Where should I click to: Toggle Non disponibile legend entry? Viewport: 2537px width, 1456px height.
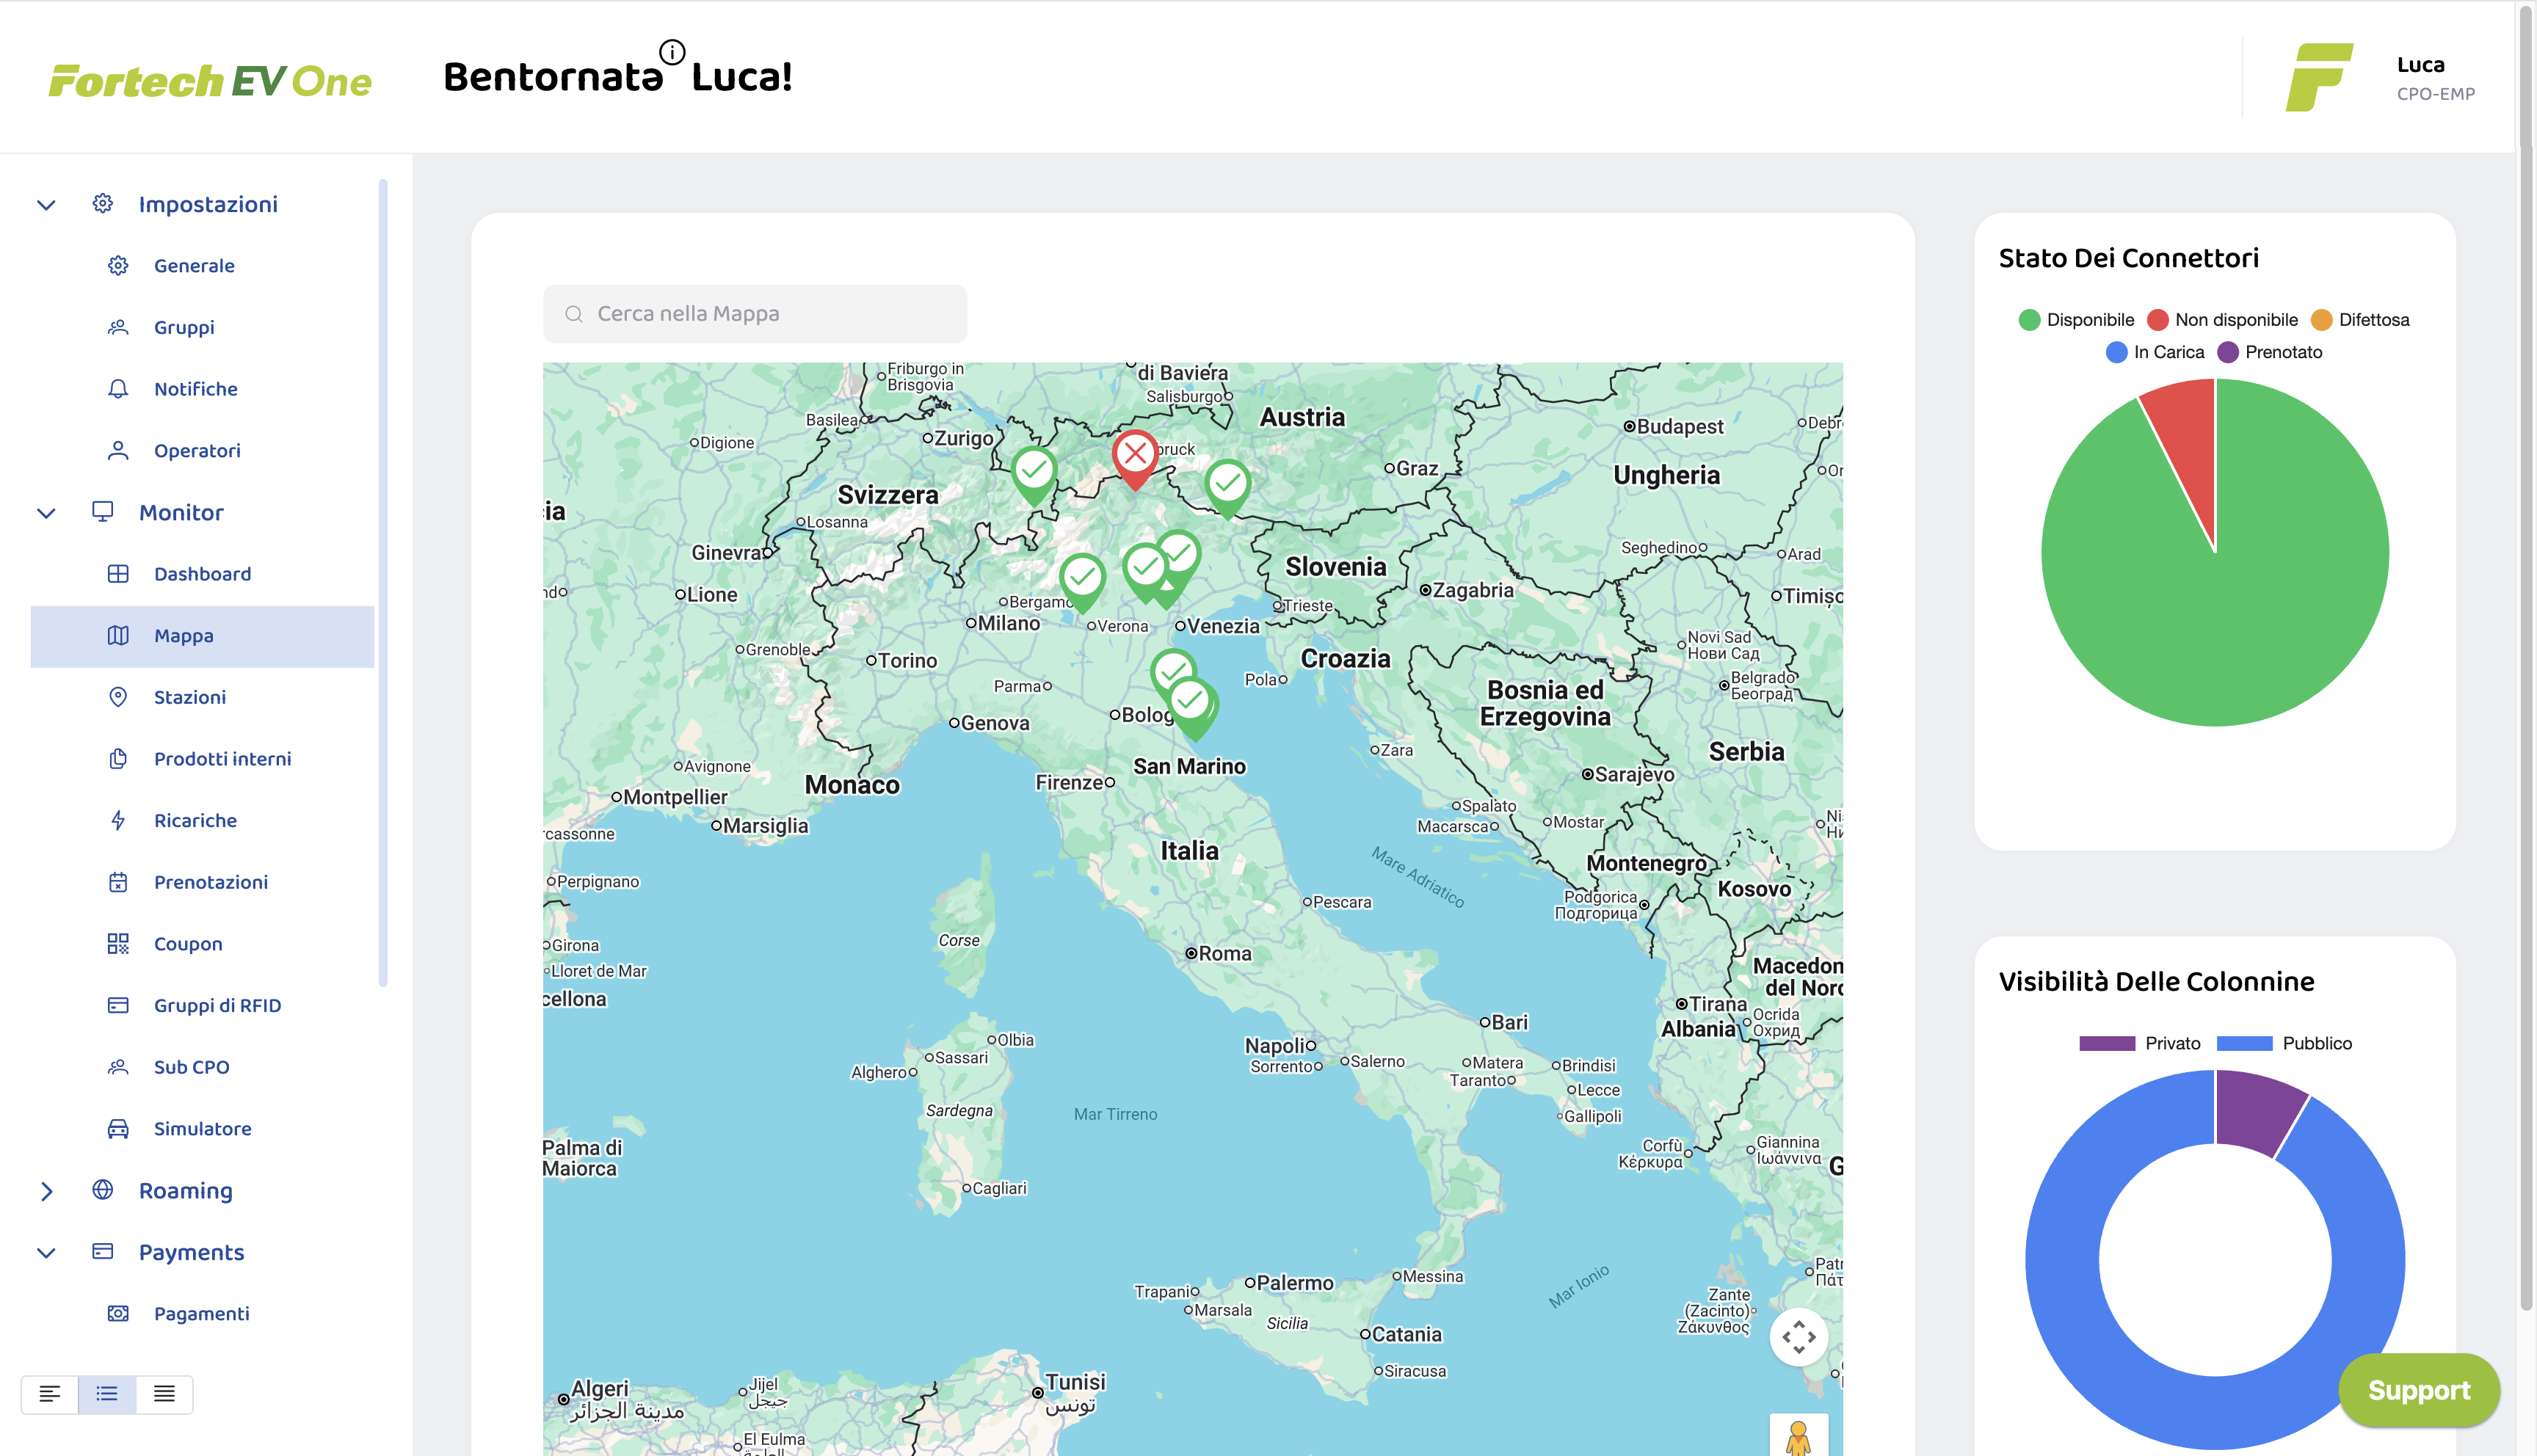pyautogui.click(x=2222, y=320)
